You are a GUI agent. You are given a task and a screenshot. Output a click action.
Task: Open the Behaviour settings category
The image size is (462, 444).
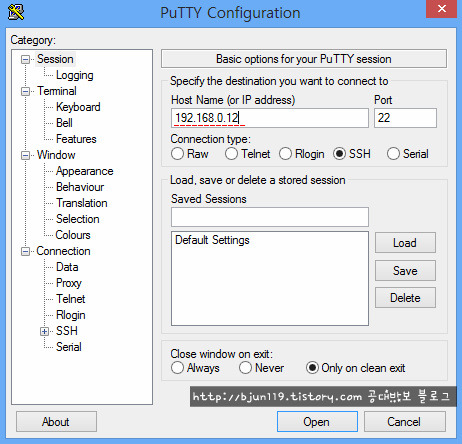[80, 187]
